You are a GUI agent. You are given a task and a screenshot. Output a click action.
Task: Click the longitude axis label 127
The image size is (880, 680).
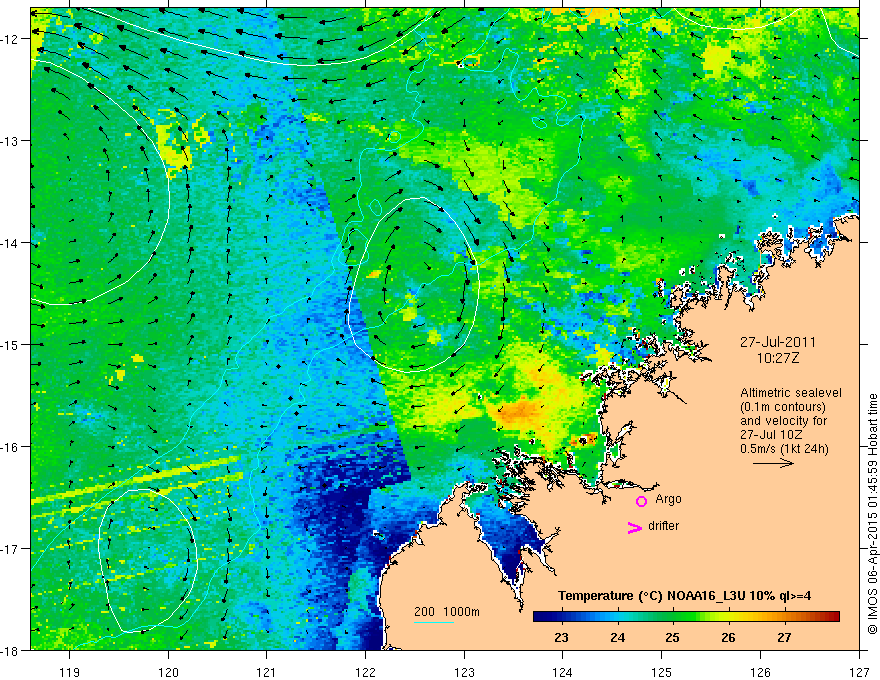coord(859,672)
